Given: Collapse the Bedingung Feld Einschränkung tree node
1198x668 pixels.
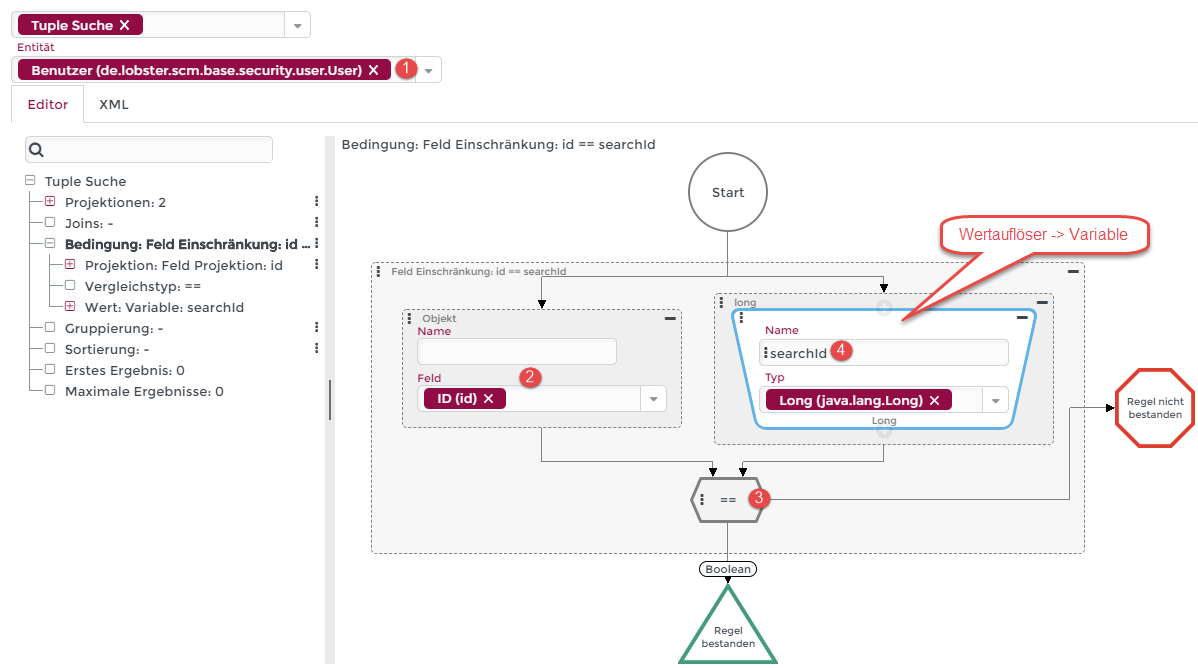Looking at the screenshot, I should pyautogui.click(x=50, y=244).
